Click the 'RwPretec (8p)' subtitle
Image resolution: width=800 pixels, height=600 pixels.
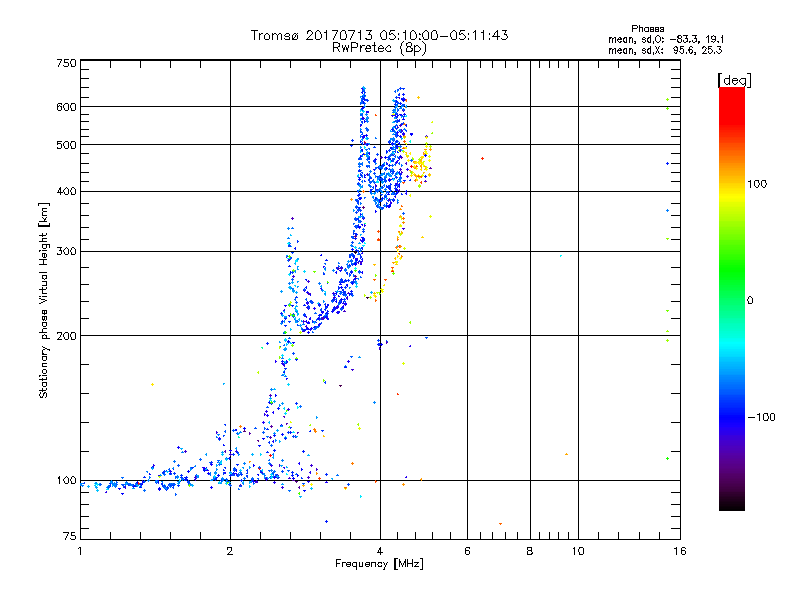tap(379, 48)
